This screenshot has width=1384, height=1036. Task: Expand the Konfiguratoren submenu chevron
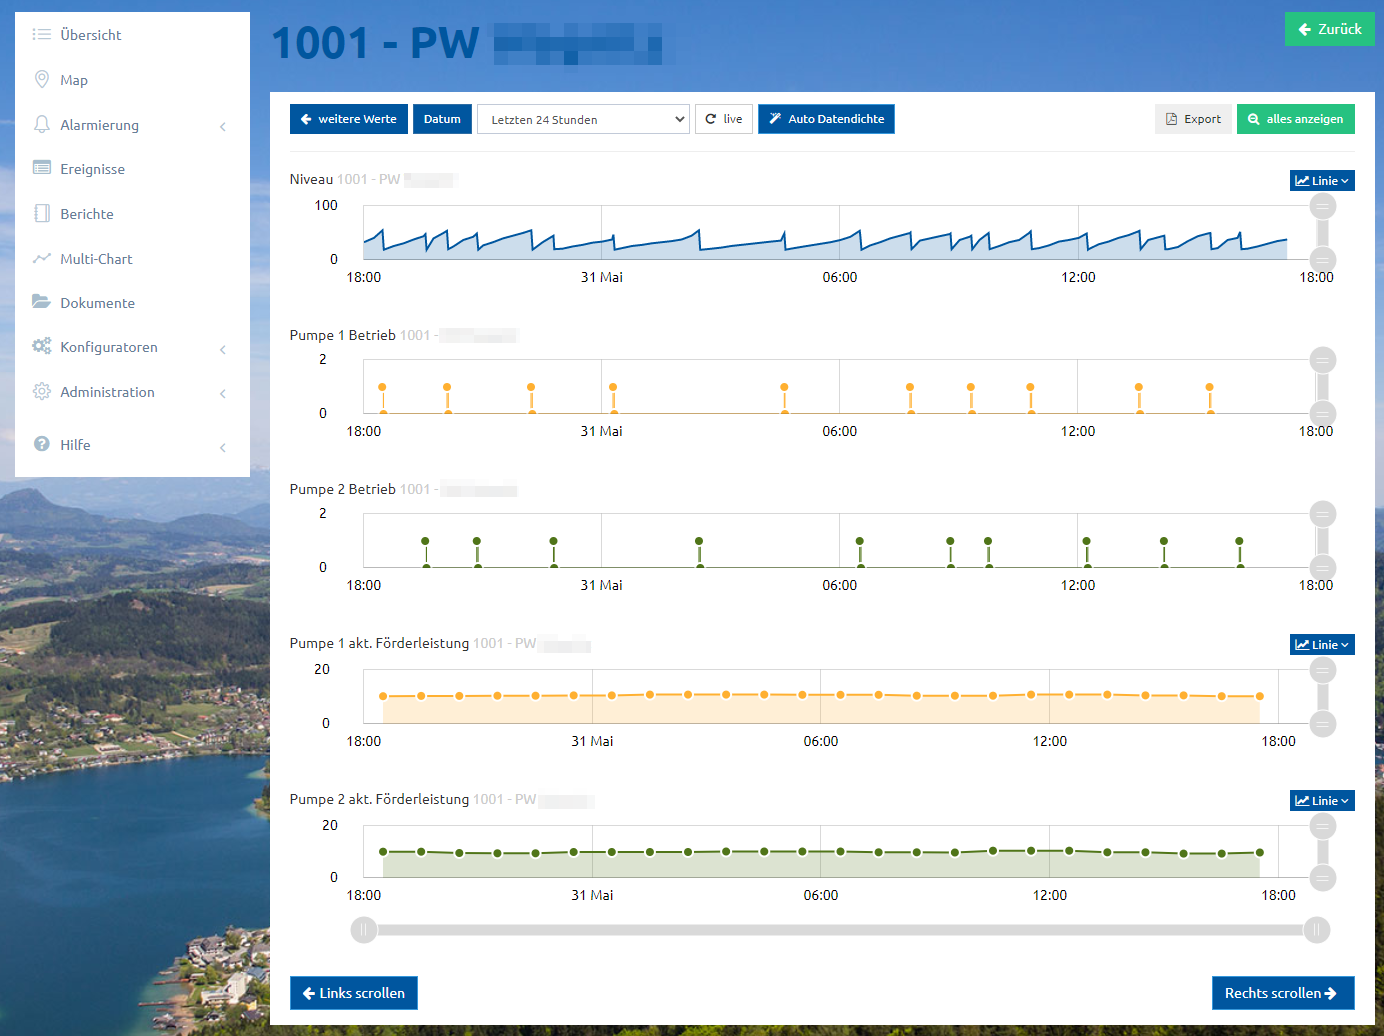[223, 349]
